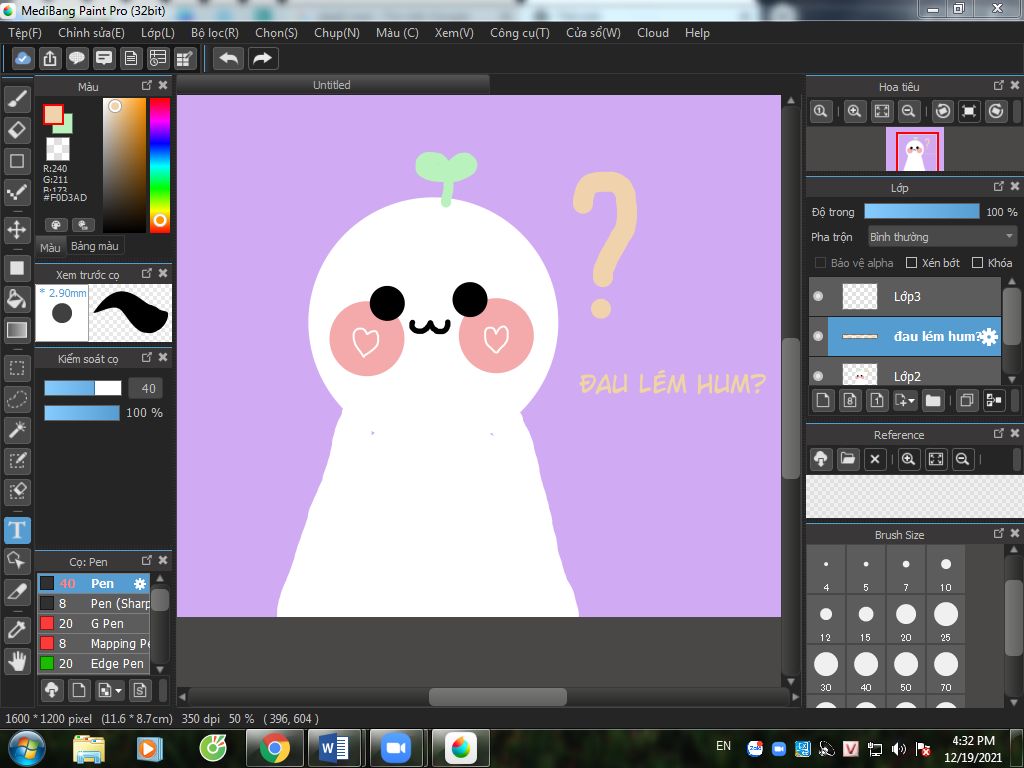Image resolution: width=1024 pixels, height=768 pixels.
Task: Click the taskbar volume speaker icon
Action: click(x=899, y=749)
